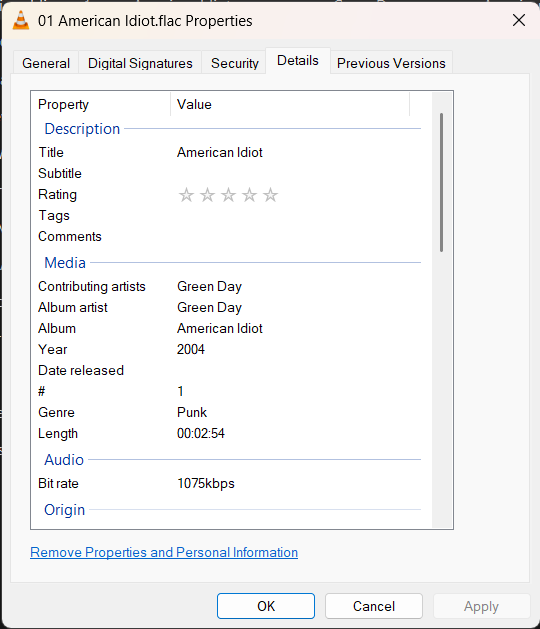This screenshot has width=540, height=629.
Task: Click the Property column header
Action: click(x=102, y=104)
